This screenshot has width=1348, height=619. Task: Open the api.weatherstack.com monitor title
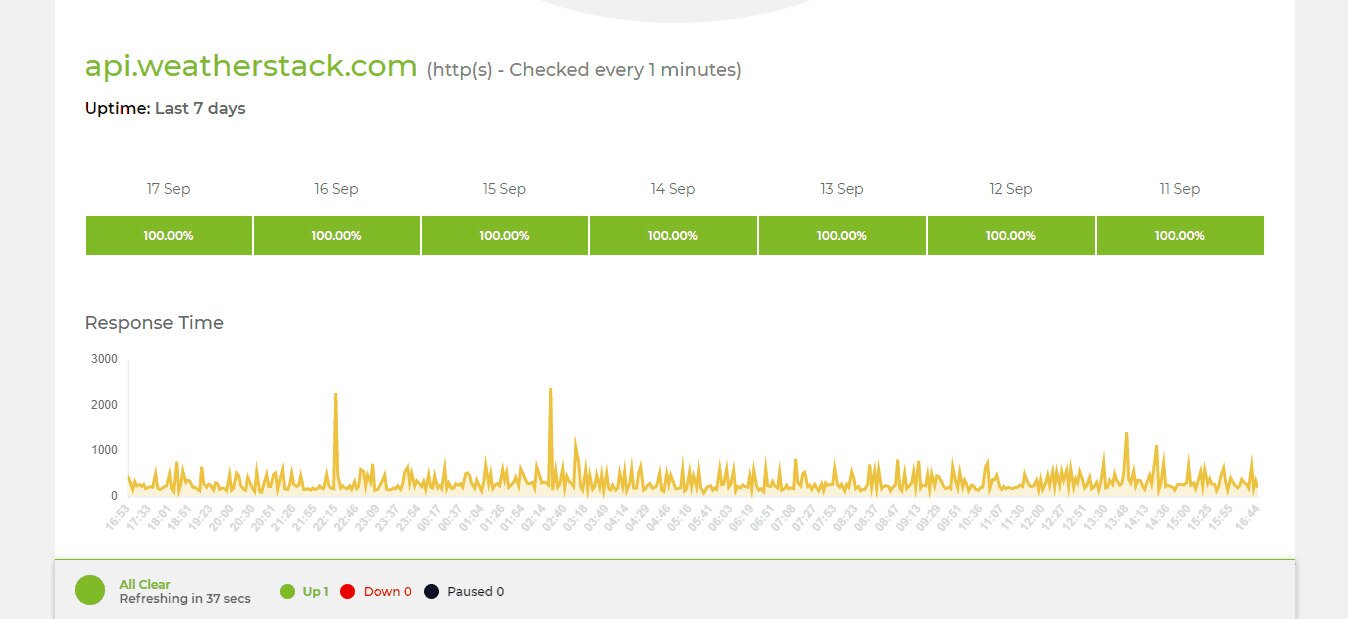tap(251, 66)
